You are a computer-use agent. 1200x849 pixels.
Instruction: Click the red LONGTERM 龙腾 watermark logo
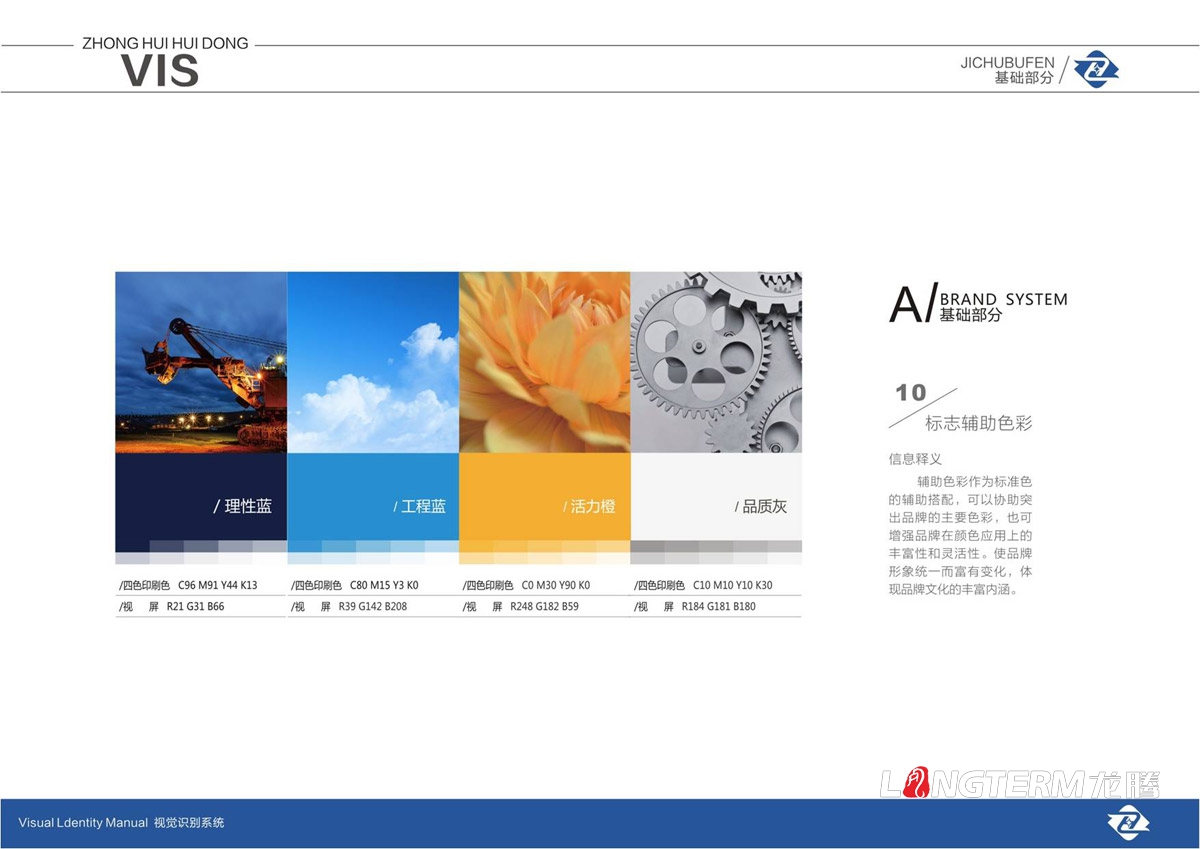(1022, 784)
